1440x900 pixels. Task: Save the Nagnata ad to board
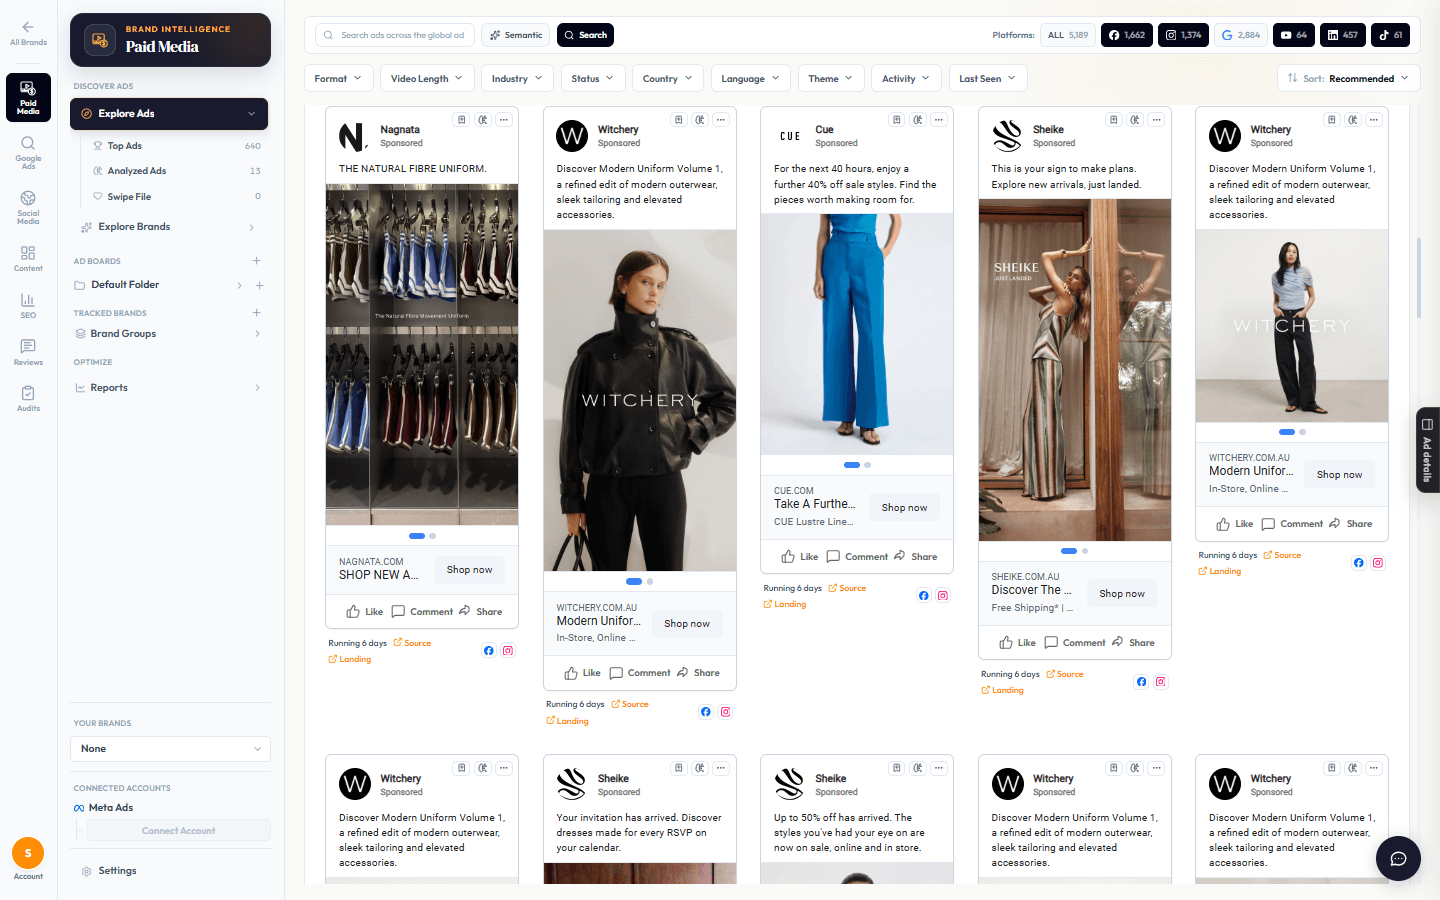pos(461,120)
